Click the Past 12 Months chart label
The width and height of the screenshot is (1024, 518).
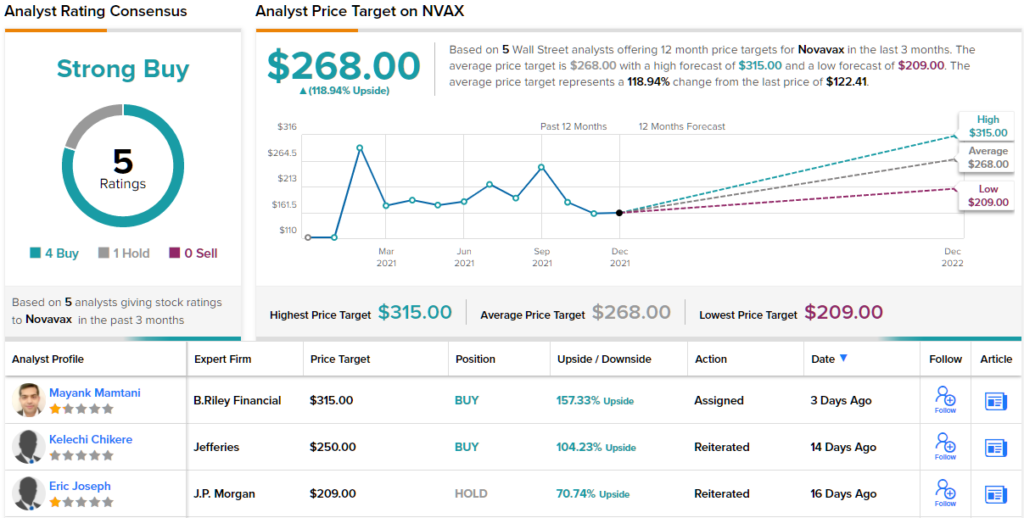(573, 126)
